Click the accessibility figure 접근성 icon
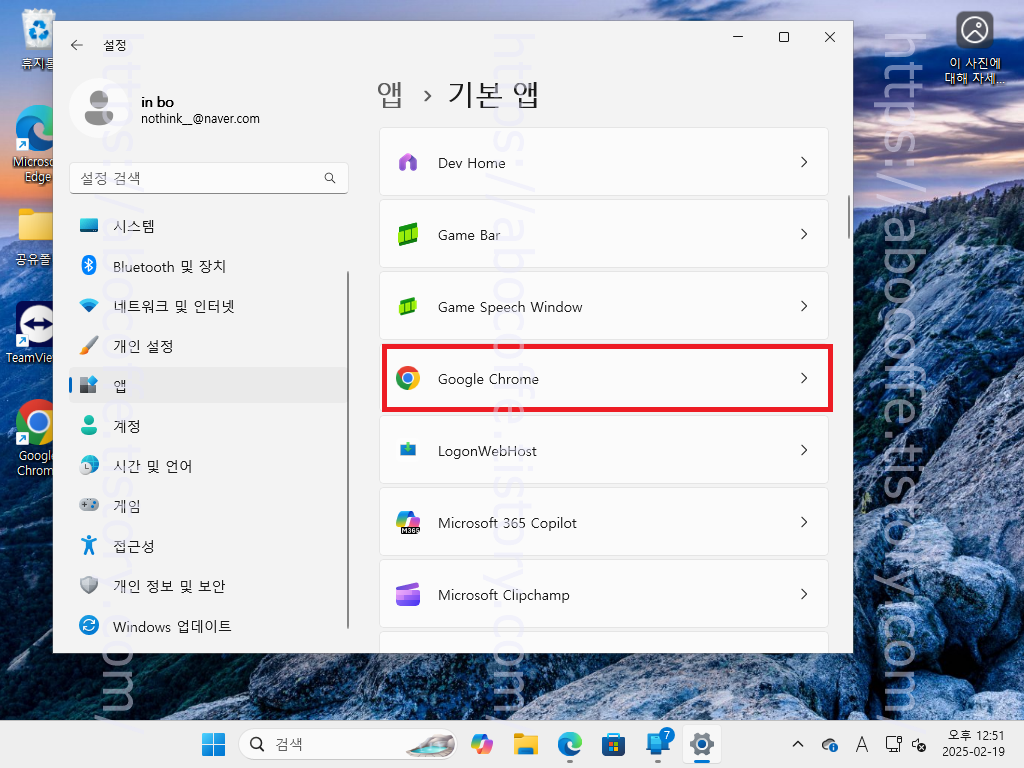Screen dimensions: 1024x768 [89, 545]
